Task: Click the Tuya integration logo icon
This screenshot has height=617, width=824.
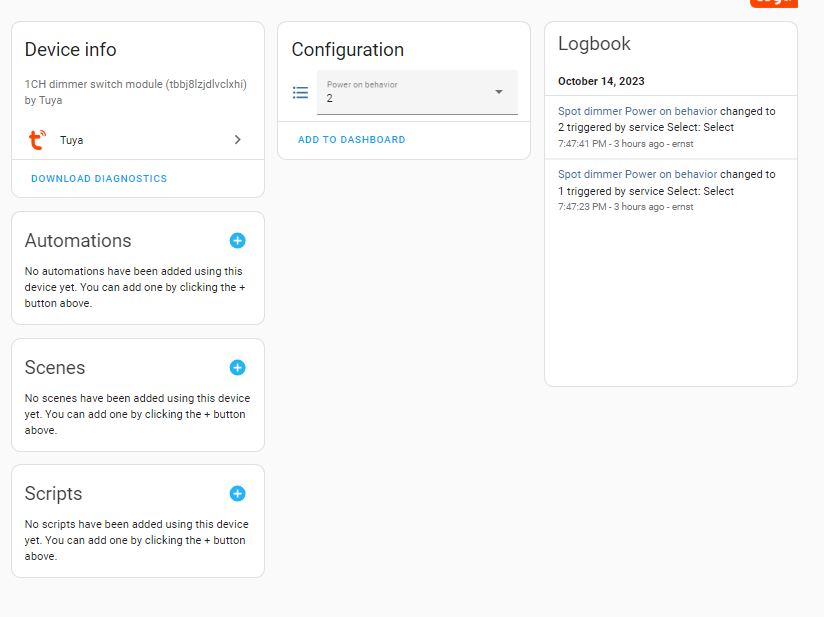Action: tap(38, 140)
